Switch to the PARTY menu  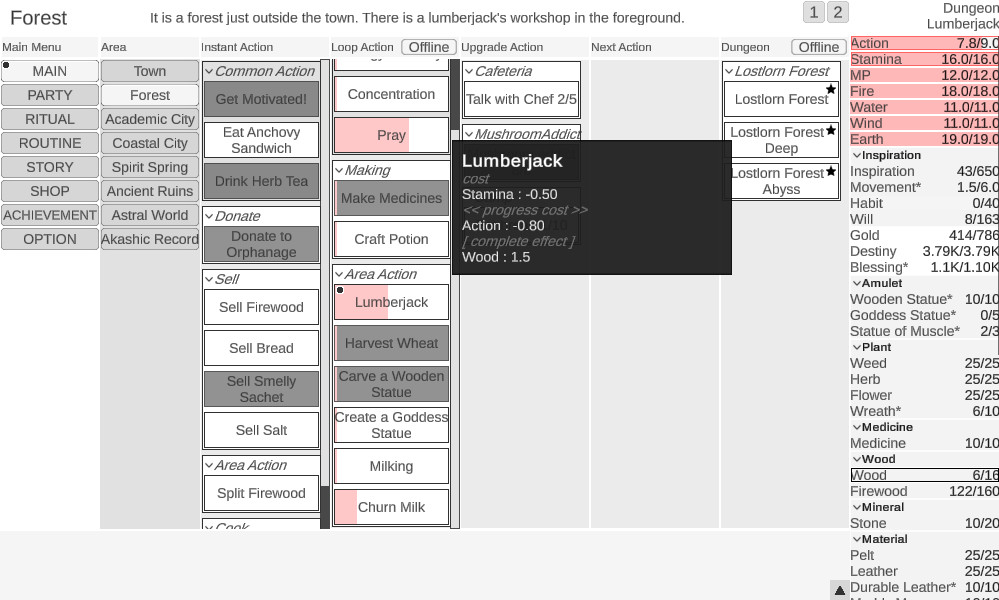[x=49, y=95]
